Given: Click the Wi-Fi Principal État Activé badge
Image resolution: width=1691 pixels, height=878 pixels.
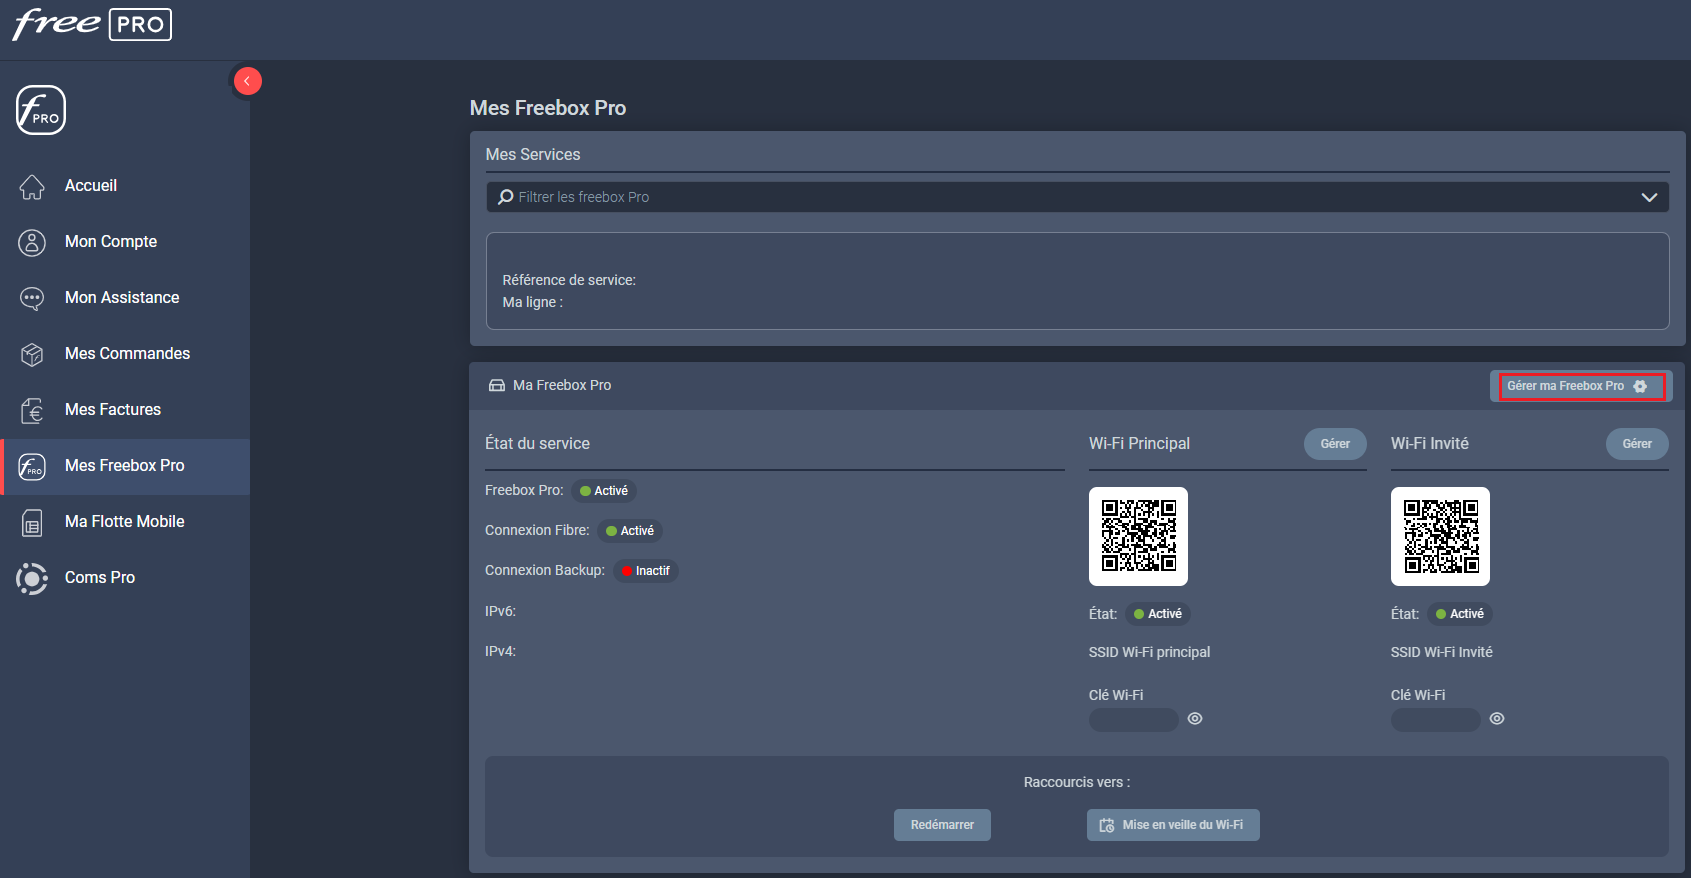Looking at the screenshot, I should pyautogui.click(x=1158, y=614).
